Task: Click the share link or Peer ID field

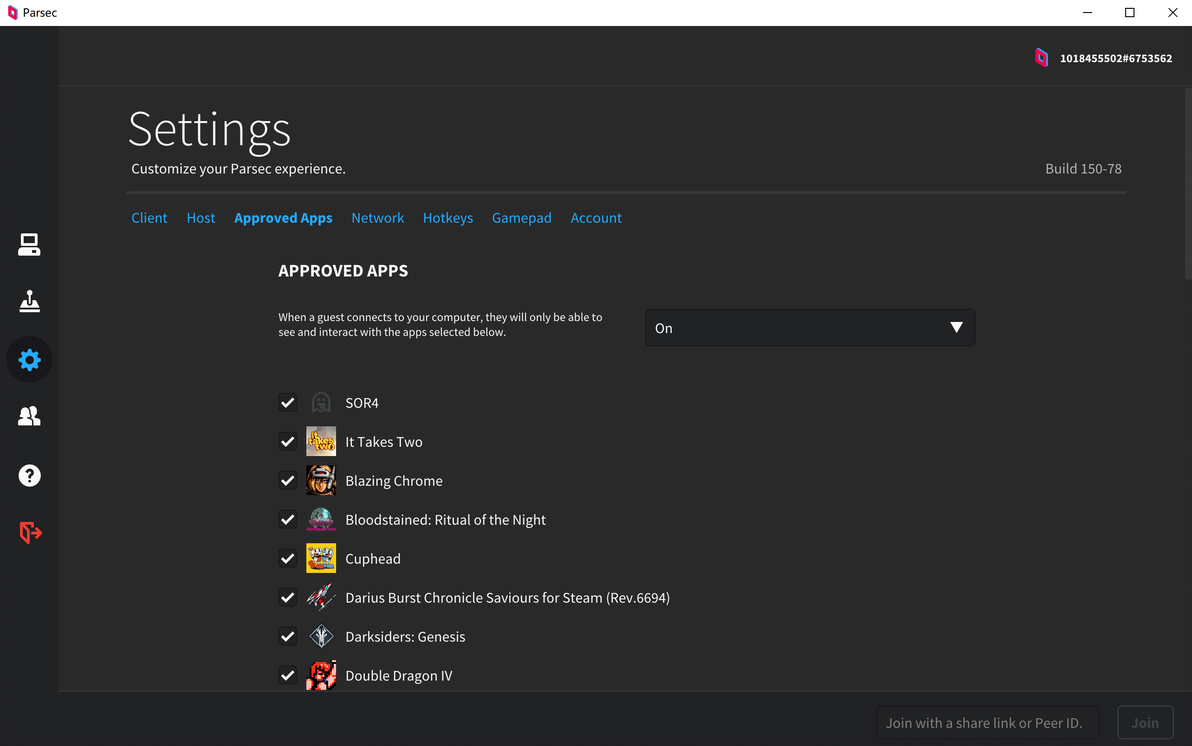Action: [986, 723]
